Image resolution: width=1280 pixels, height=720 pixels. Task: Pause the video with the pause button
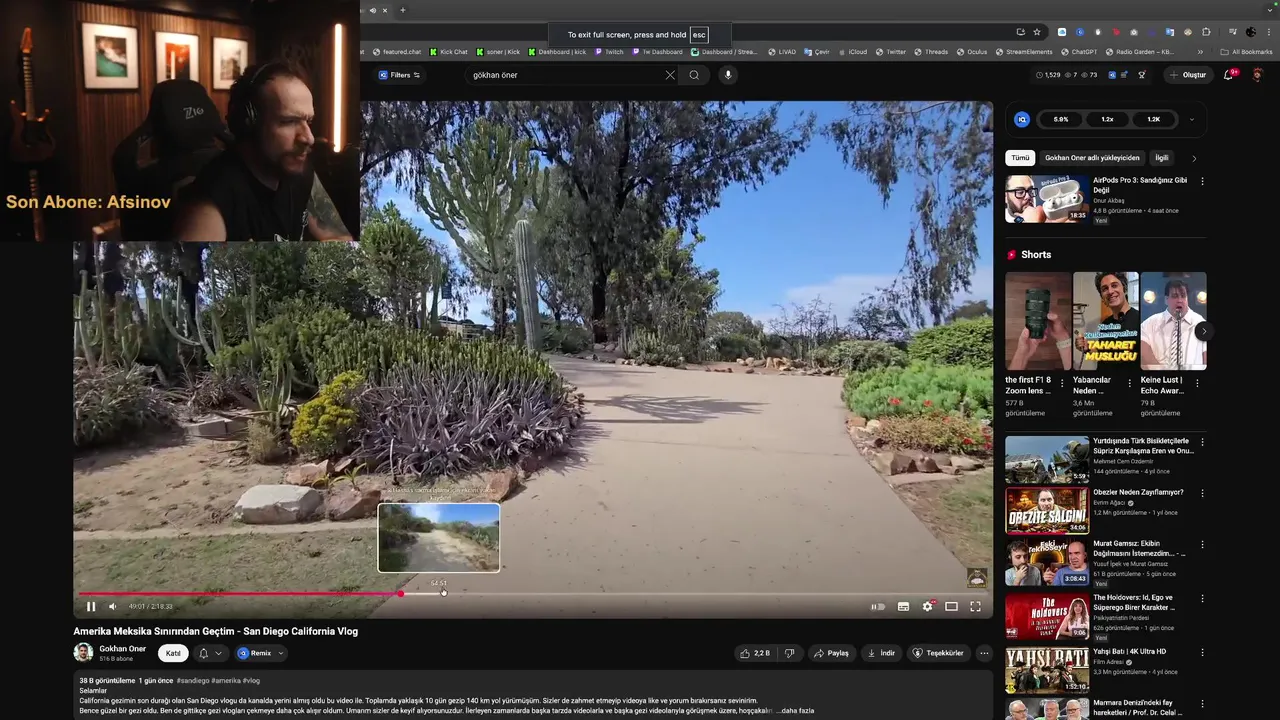pos(91,606)
